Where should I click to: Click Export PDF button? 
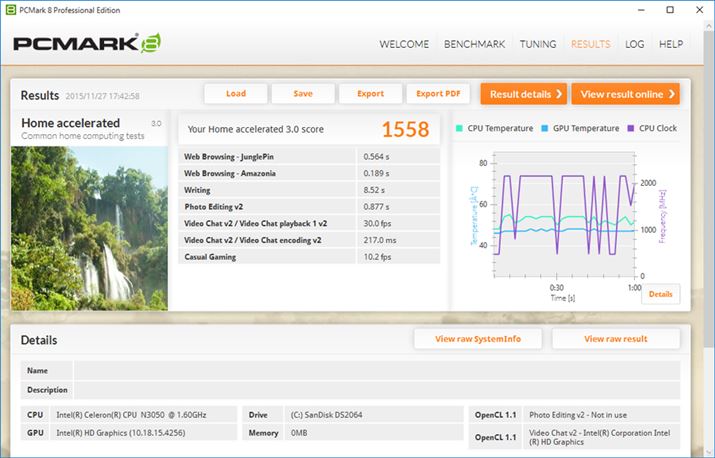(x=438, y=94)
